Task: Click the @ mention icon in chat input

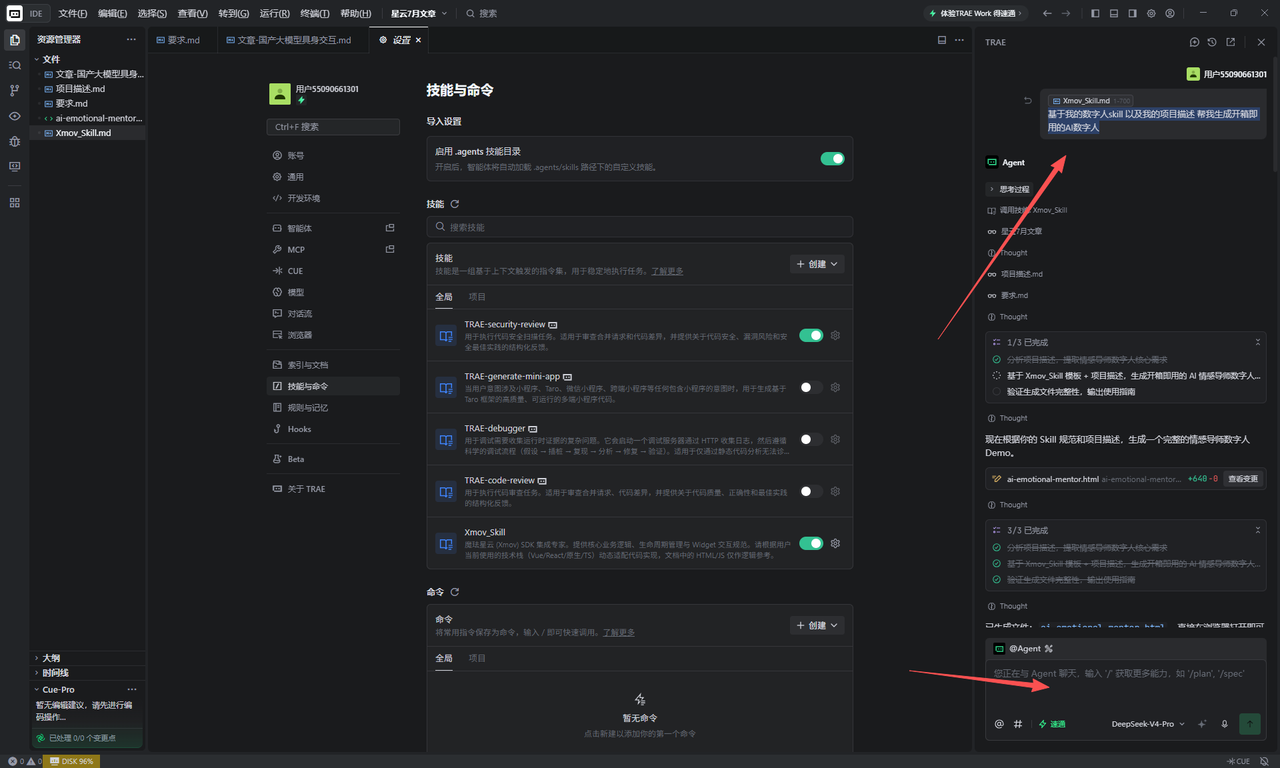Action: click(x=999, y=724)
